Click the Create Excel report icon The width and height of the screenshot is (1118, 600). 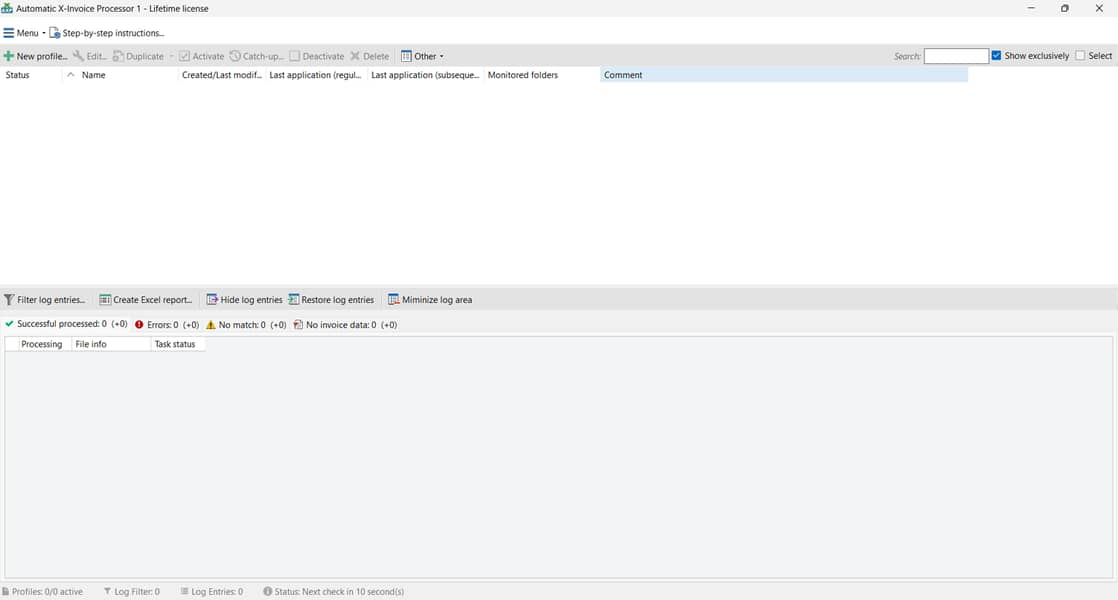click(105, 300)
